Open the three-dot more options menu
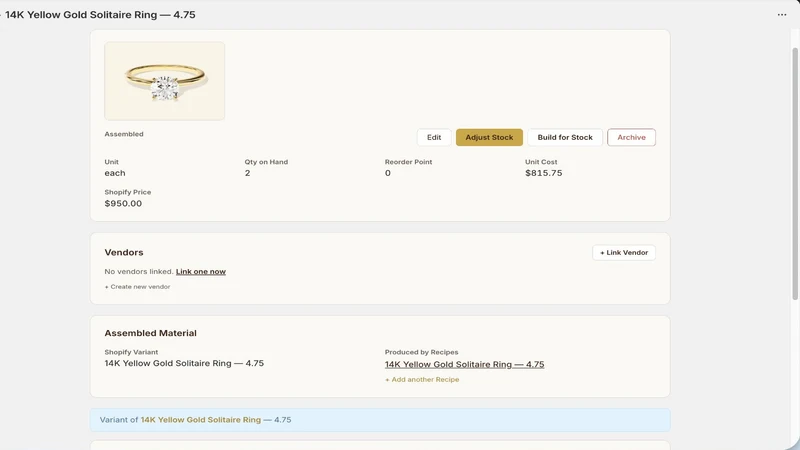The height and width of the screenshot is (450, 800). point(782,15)
